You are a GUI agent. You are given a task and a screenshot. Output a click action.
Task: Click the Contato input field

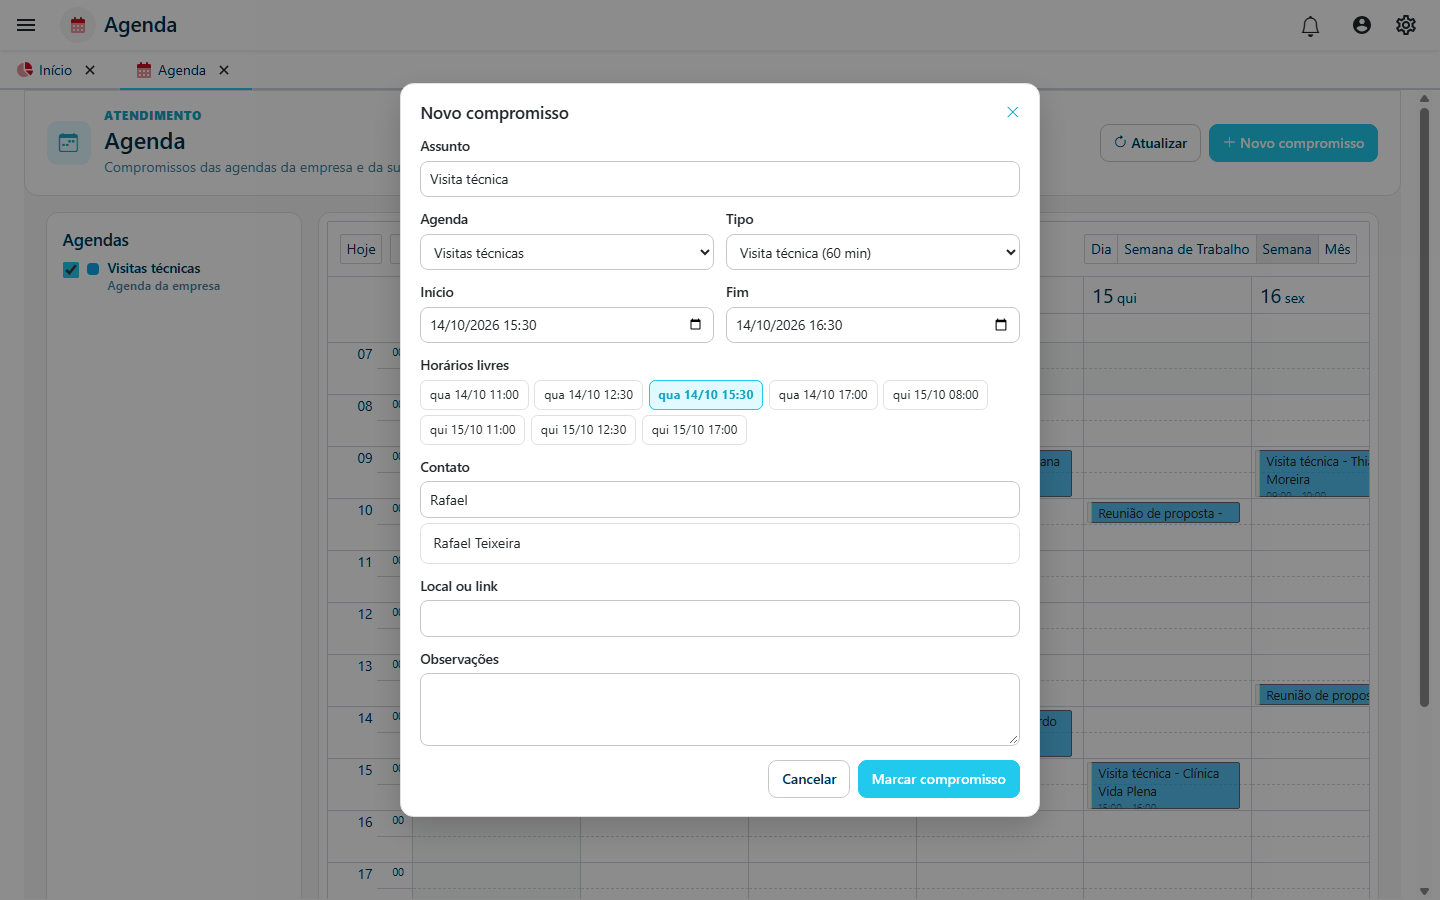tap(720, 500)
